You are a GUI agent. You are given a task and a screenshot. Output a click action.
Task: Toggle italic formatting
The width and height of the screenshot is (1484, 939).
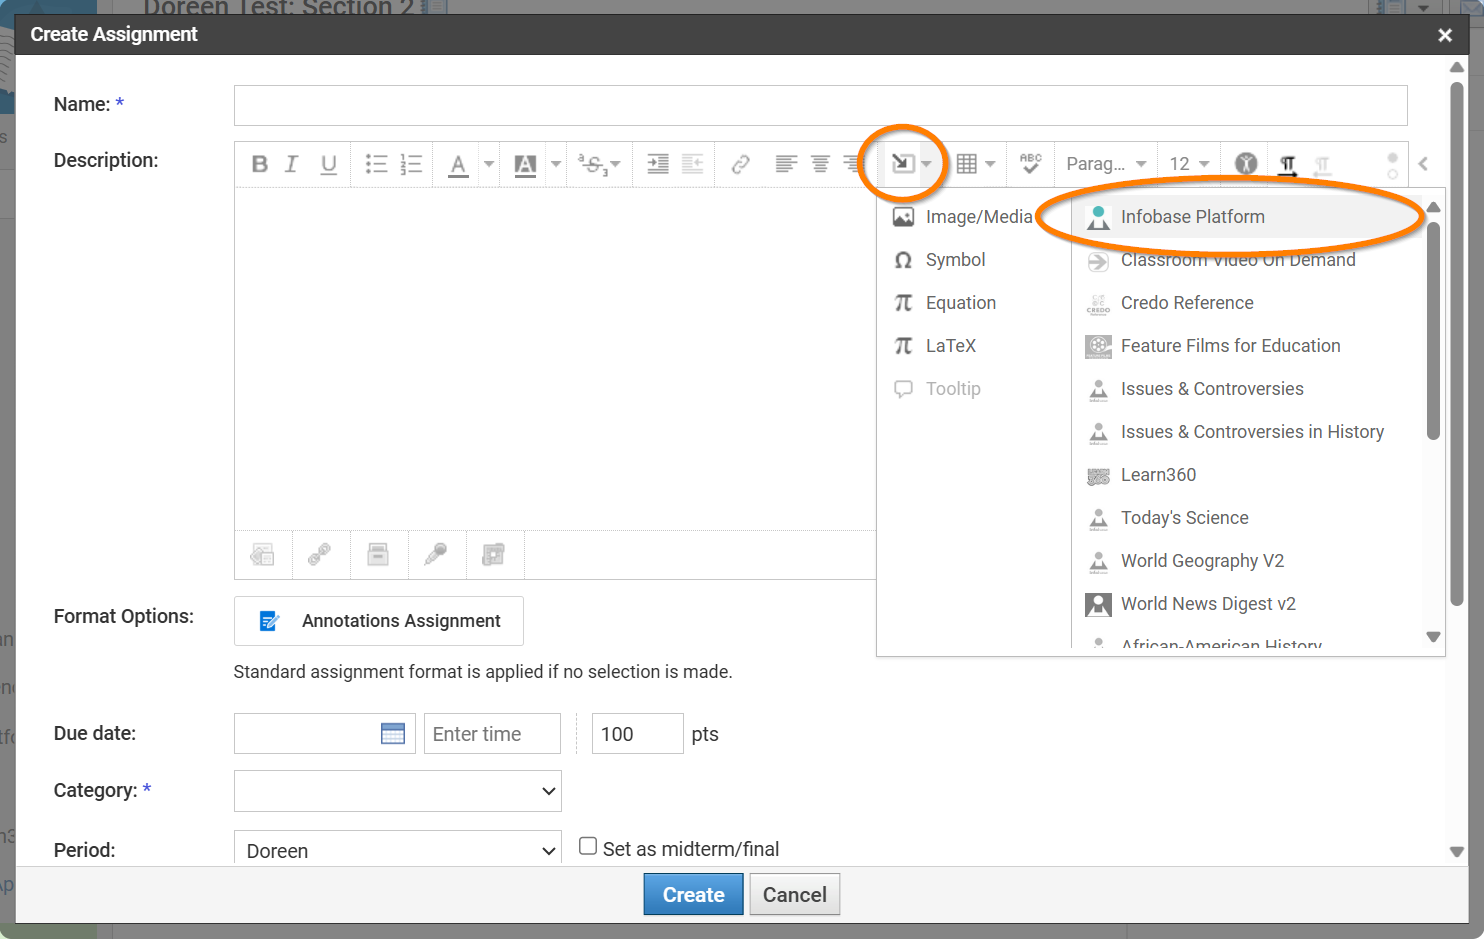coord(291,164)
